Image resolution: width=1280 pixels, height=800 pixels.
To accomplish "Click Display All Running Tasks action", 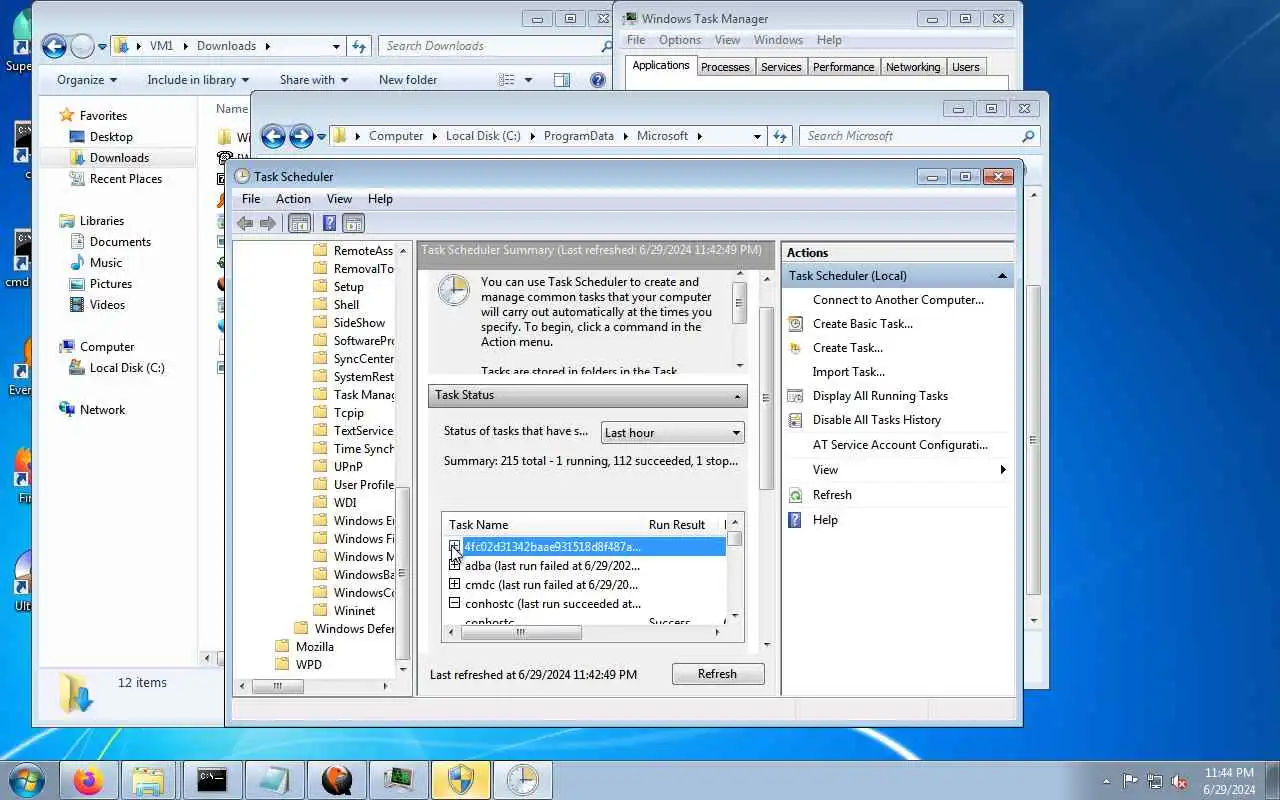I will click(x=880, y=396).
